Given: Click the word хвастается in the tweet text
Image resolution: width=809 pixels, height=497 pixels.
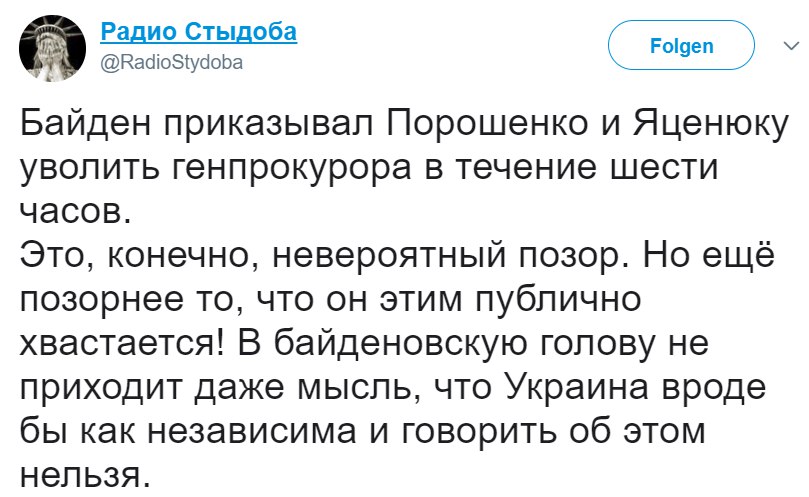Looking at the screenshot, I should click(118, 343).
